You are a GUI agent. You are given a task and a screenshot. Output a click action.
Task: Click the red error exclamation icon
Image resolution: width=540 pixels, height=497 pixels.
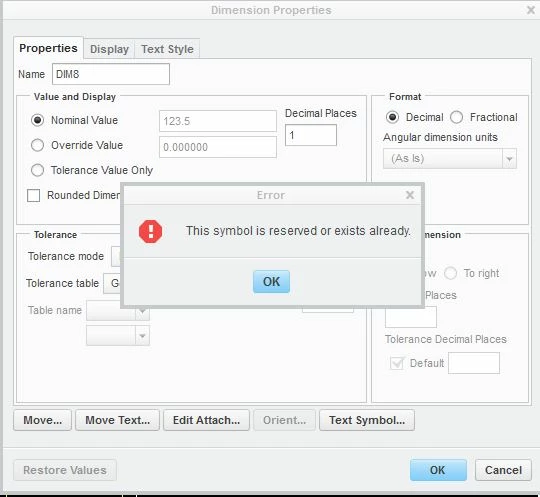tap(150, 231)
